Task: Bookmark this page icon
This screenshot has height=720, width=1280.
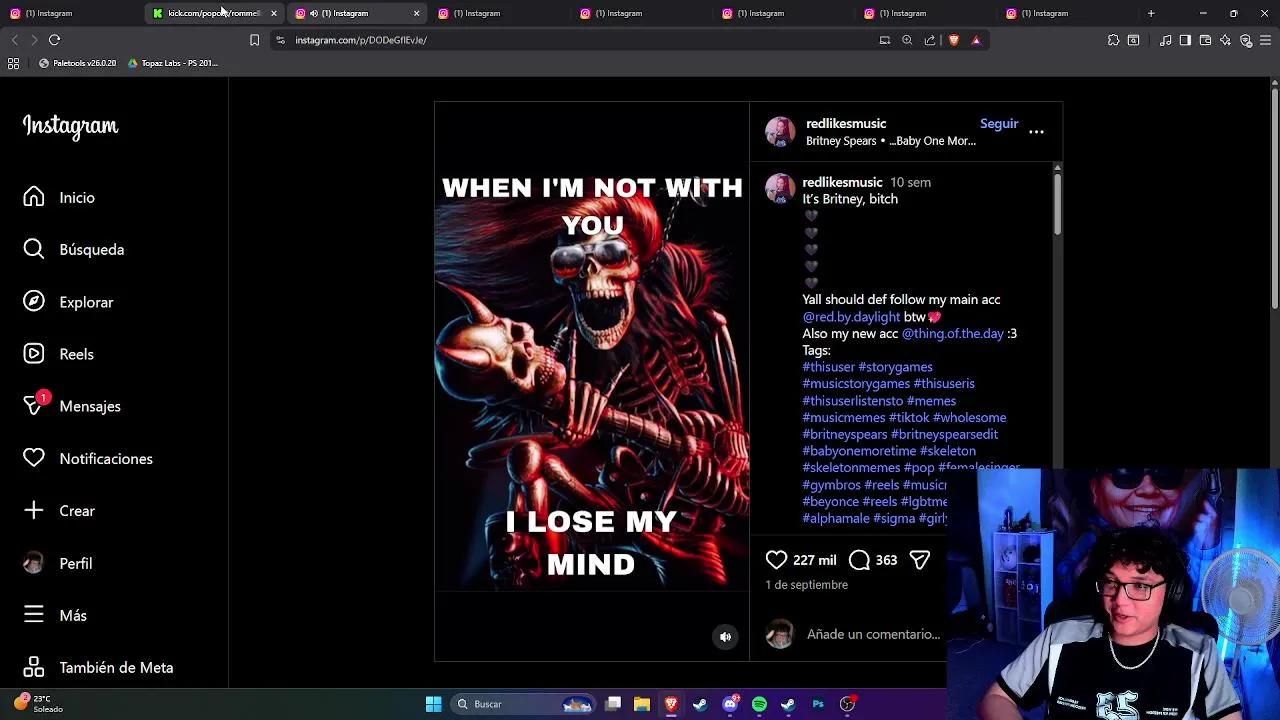Action: click(x=254, y=40)
